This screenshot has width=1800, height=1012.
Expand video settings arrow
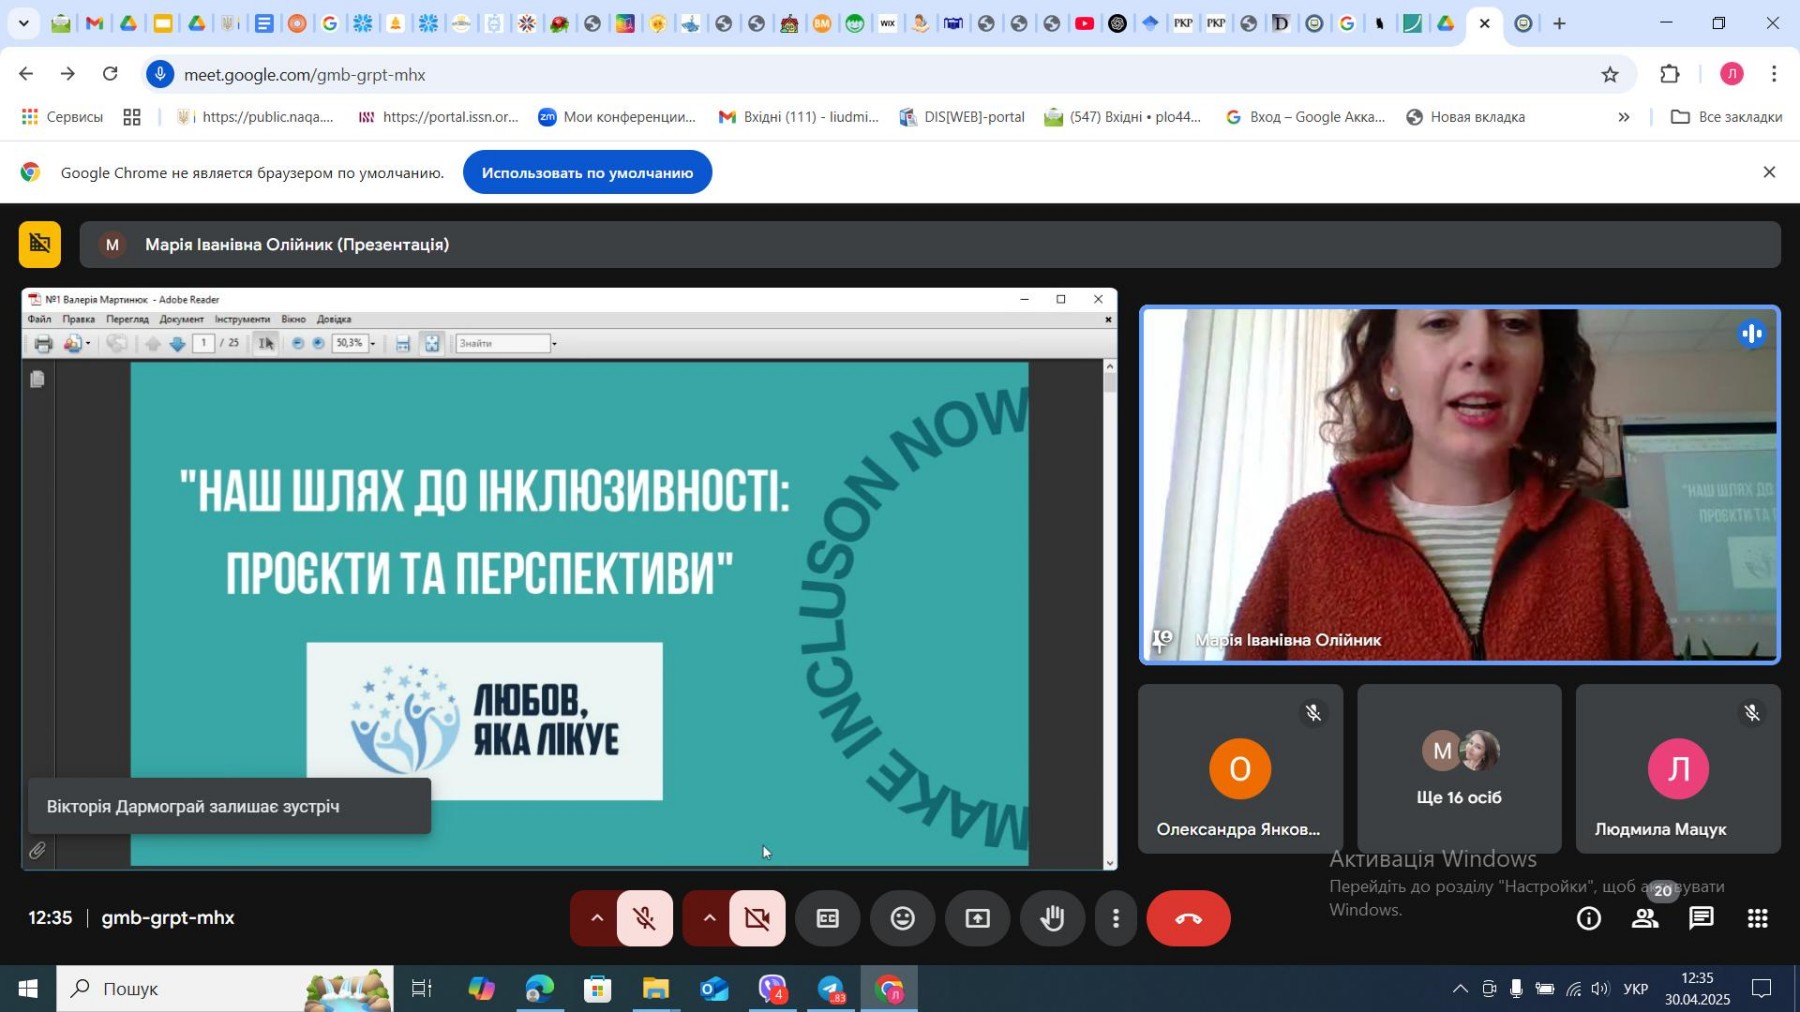coord(708,918)
